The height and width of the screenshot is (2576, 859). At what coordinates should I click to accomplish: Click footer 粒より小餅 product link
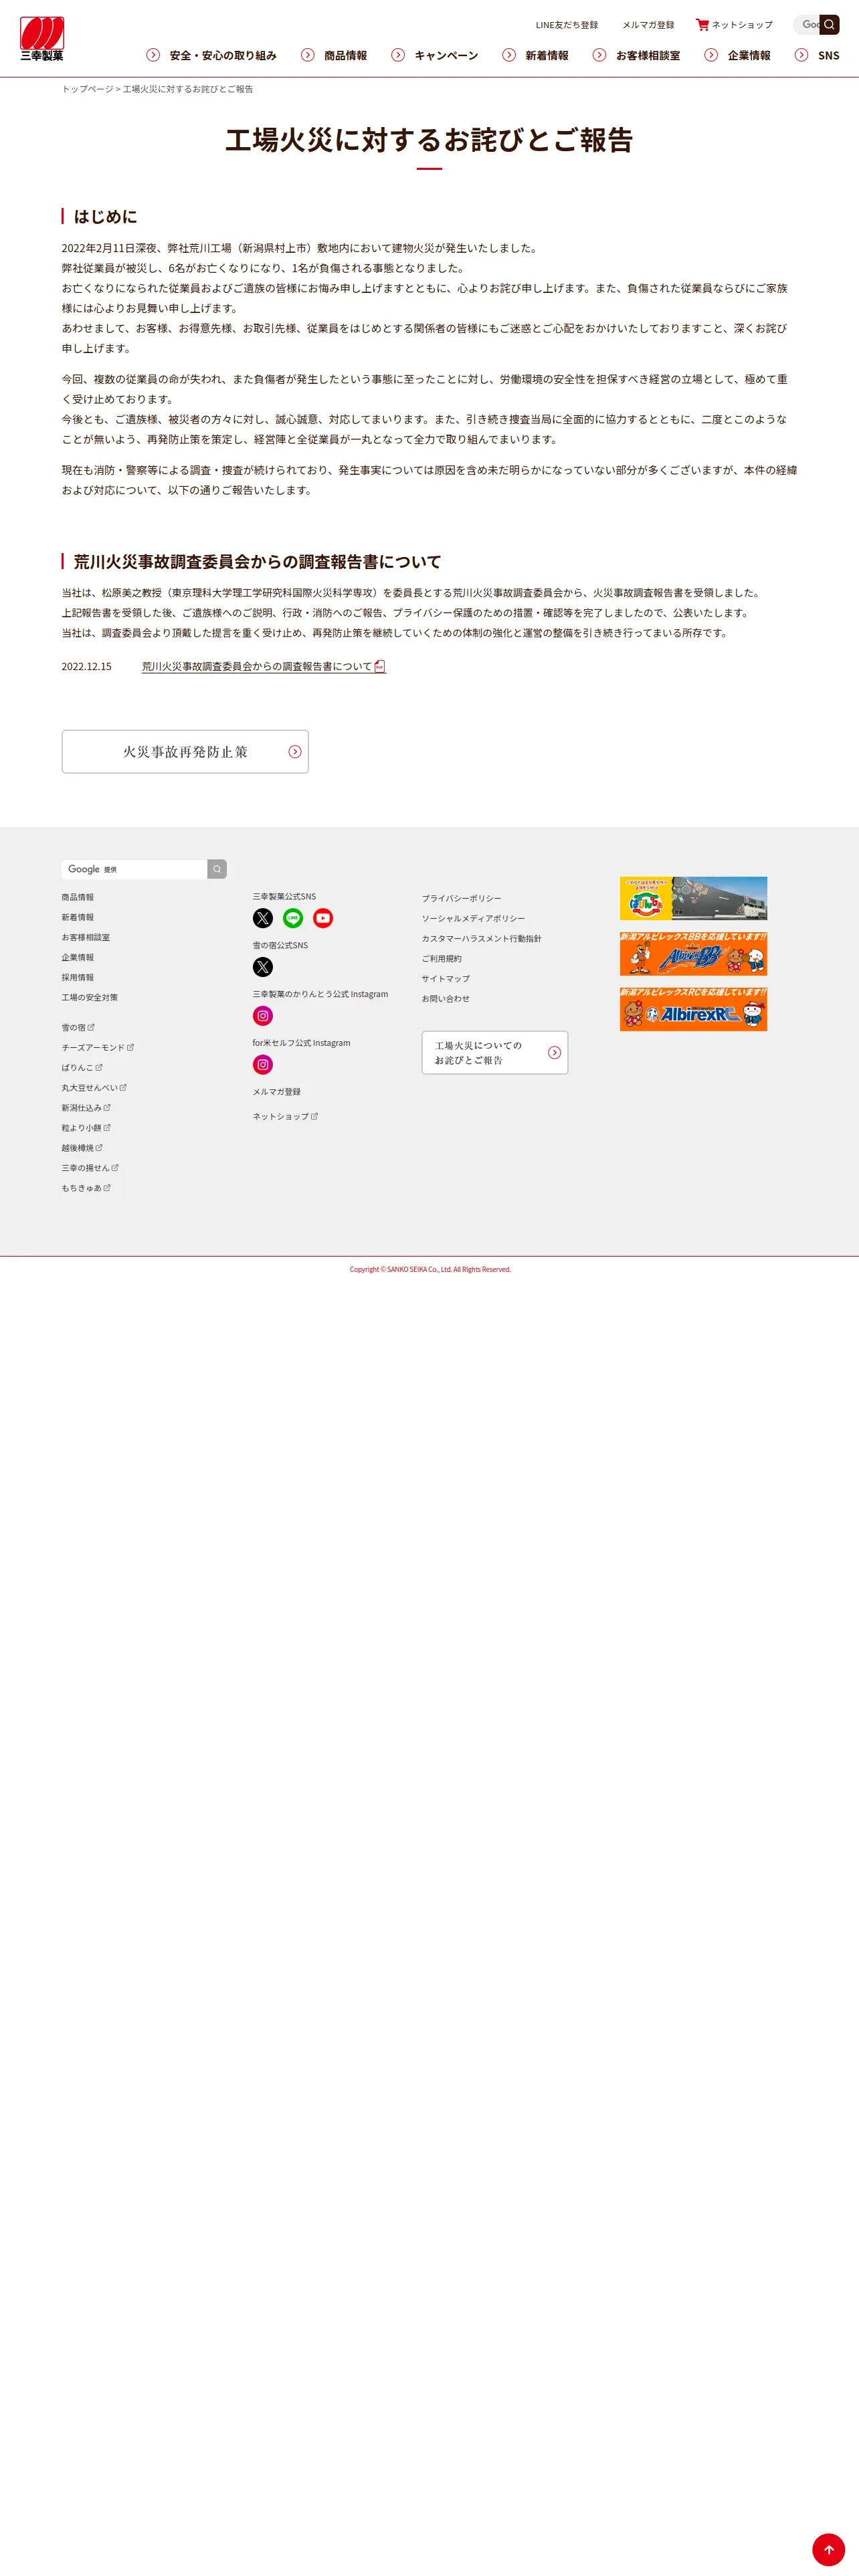tap(81, 1128)
